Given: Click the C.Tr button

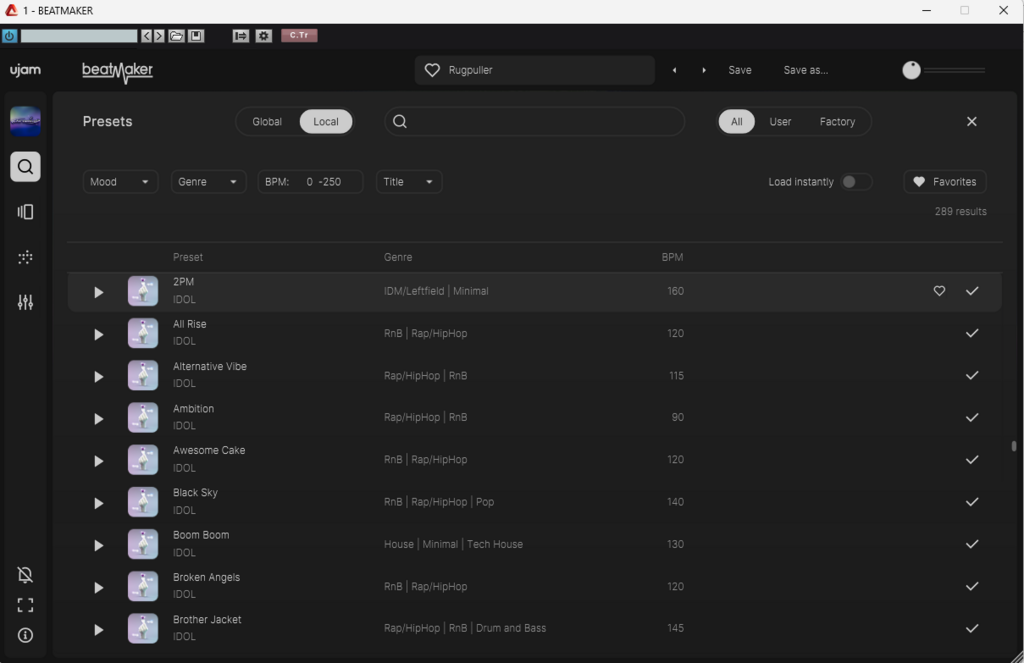Looking at the screenshot, I should (299, 35).
